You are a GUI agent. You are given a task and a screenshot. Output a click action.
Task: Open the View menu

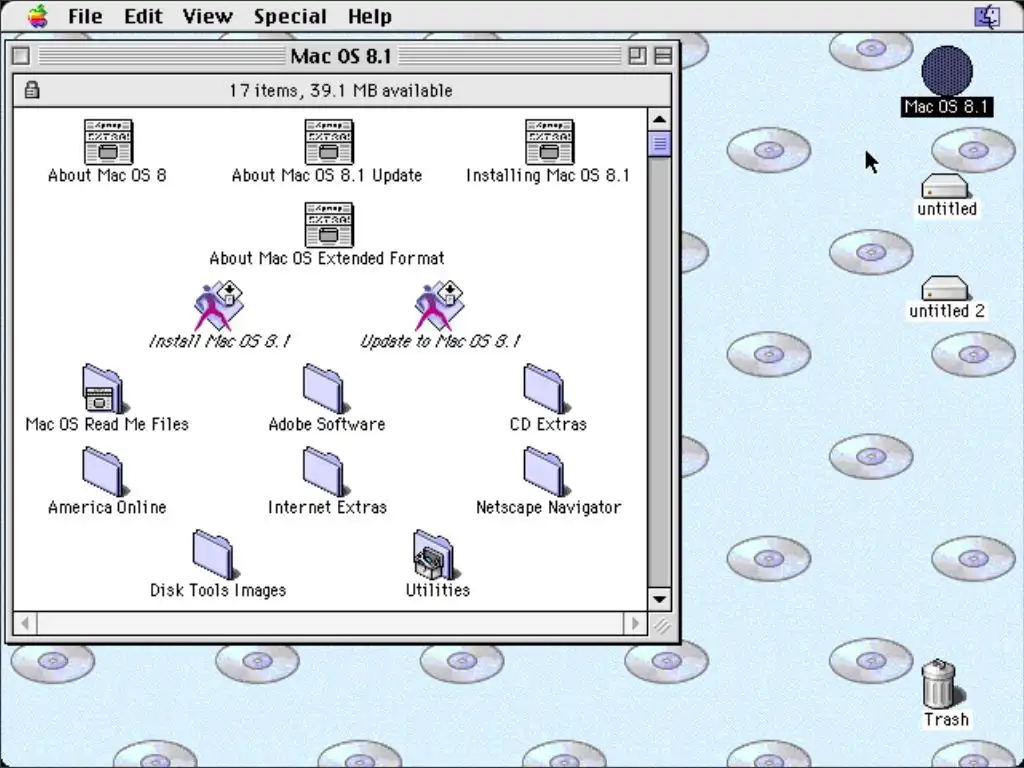(x=207, y=16)
